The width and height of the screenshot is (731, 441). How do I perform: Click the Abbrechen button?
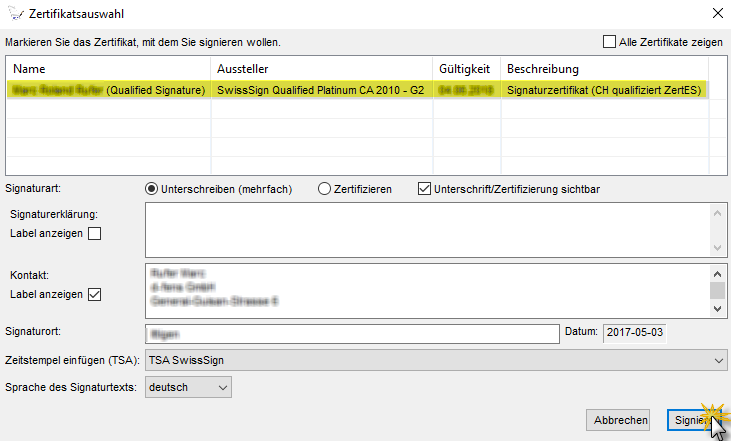(x=617, y=421)
